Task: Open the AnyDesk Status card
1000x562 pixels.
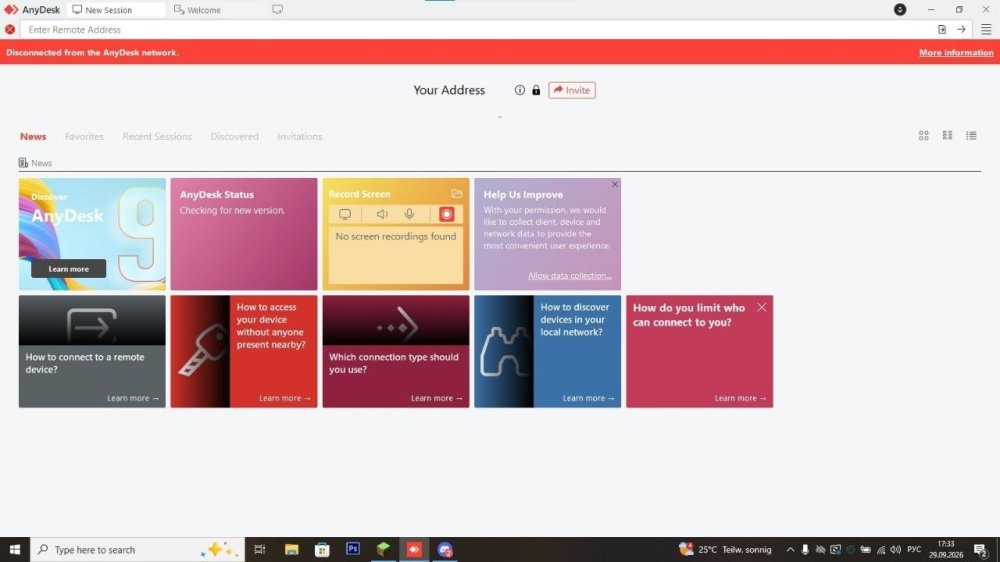Action: (244, 234)
